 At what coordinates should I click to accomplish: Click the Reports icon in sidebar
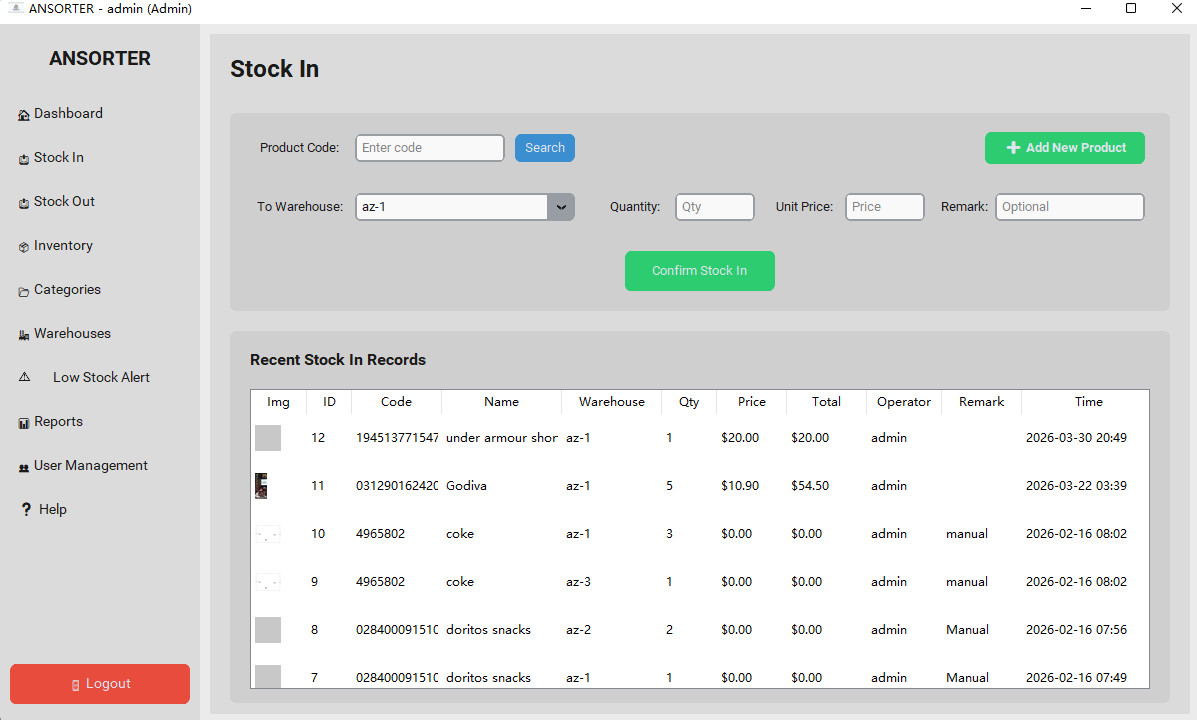click(24, 422)
